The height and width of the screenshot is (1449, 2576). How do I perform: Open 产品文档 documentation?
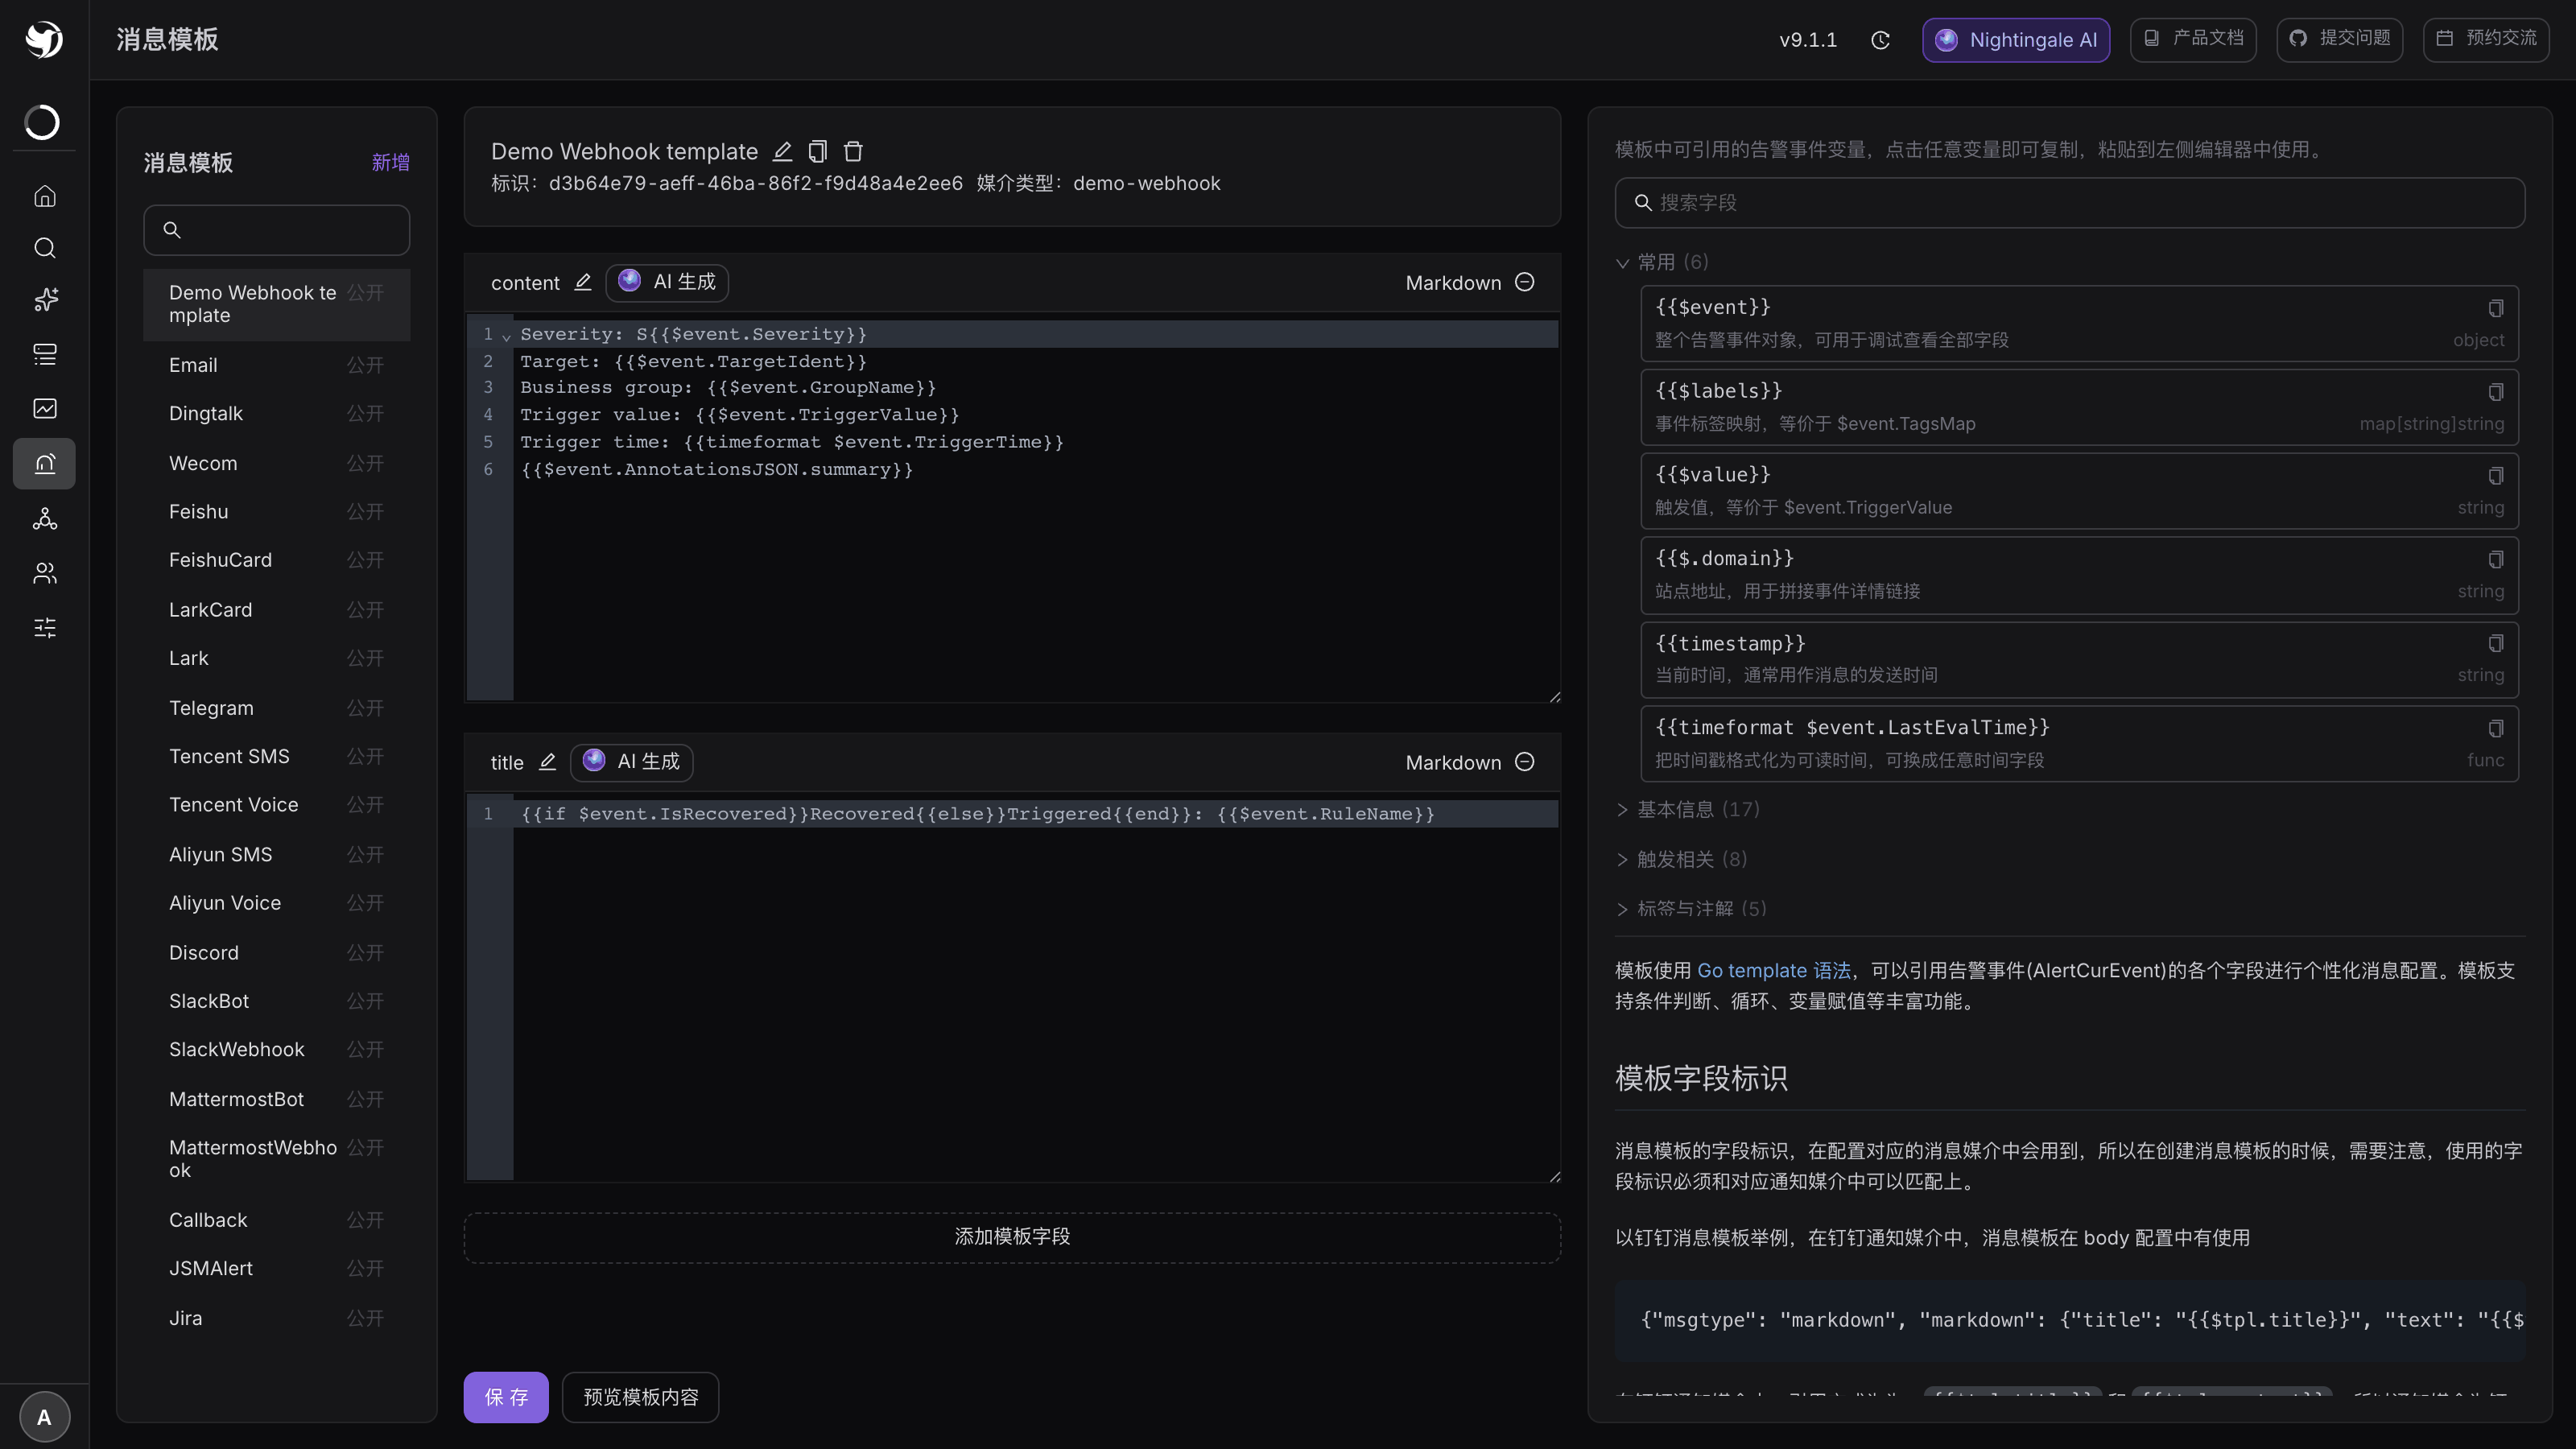[x=2193, y=40]
